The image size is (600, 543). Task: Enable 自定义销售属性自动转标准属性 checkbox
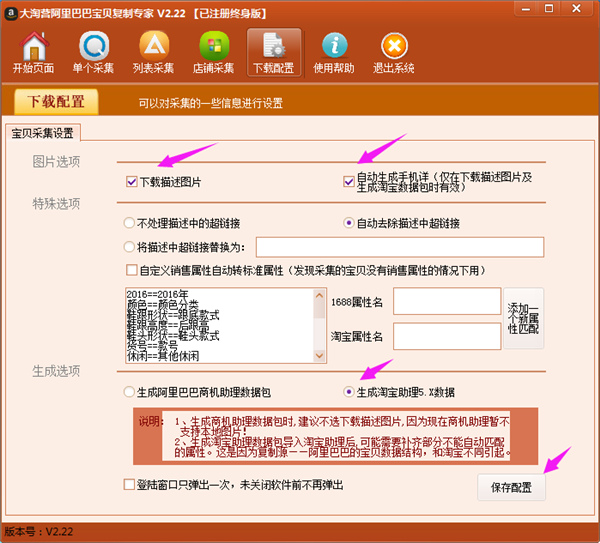pyautogui.click(x=132, y=270)
